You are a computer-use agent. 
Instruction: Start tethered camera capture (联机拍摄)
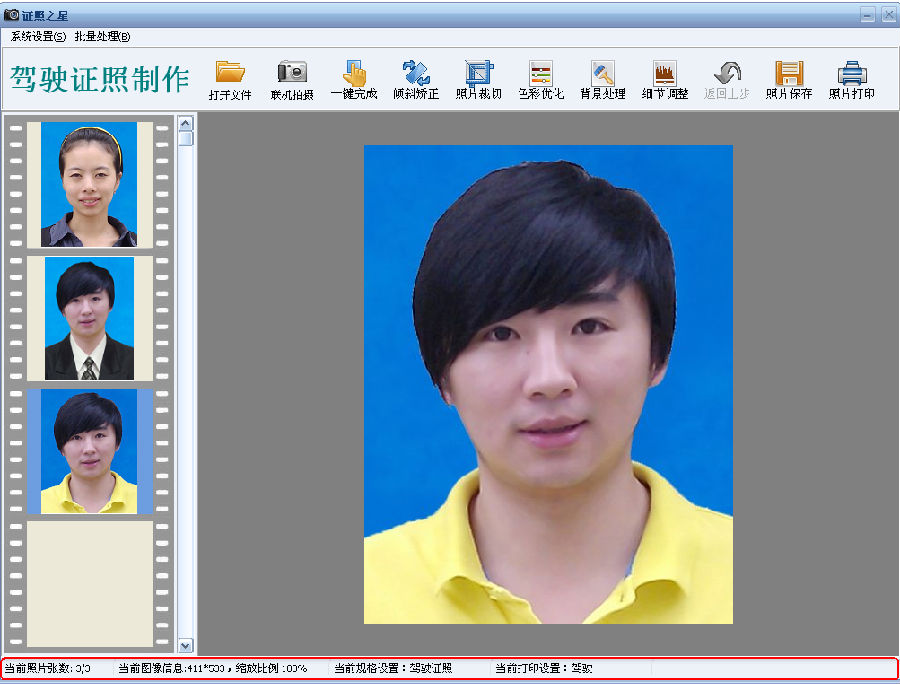click(292, 73)
